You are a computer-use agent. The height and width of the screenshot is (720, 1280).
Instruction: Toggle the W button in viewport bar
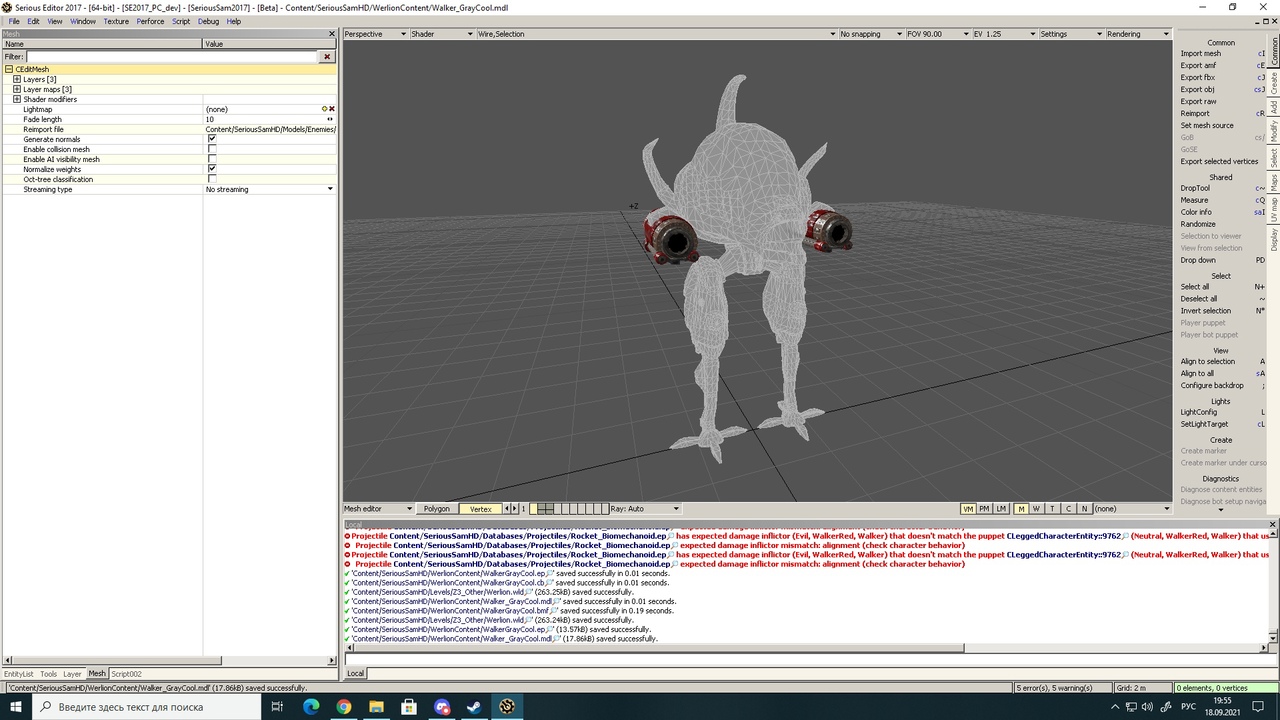(1036, 509)
